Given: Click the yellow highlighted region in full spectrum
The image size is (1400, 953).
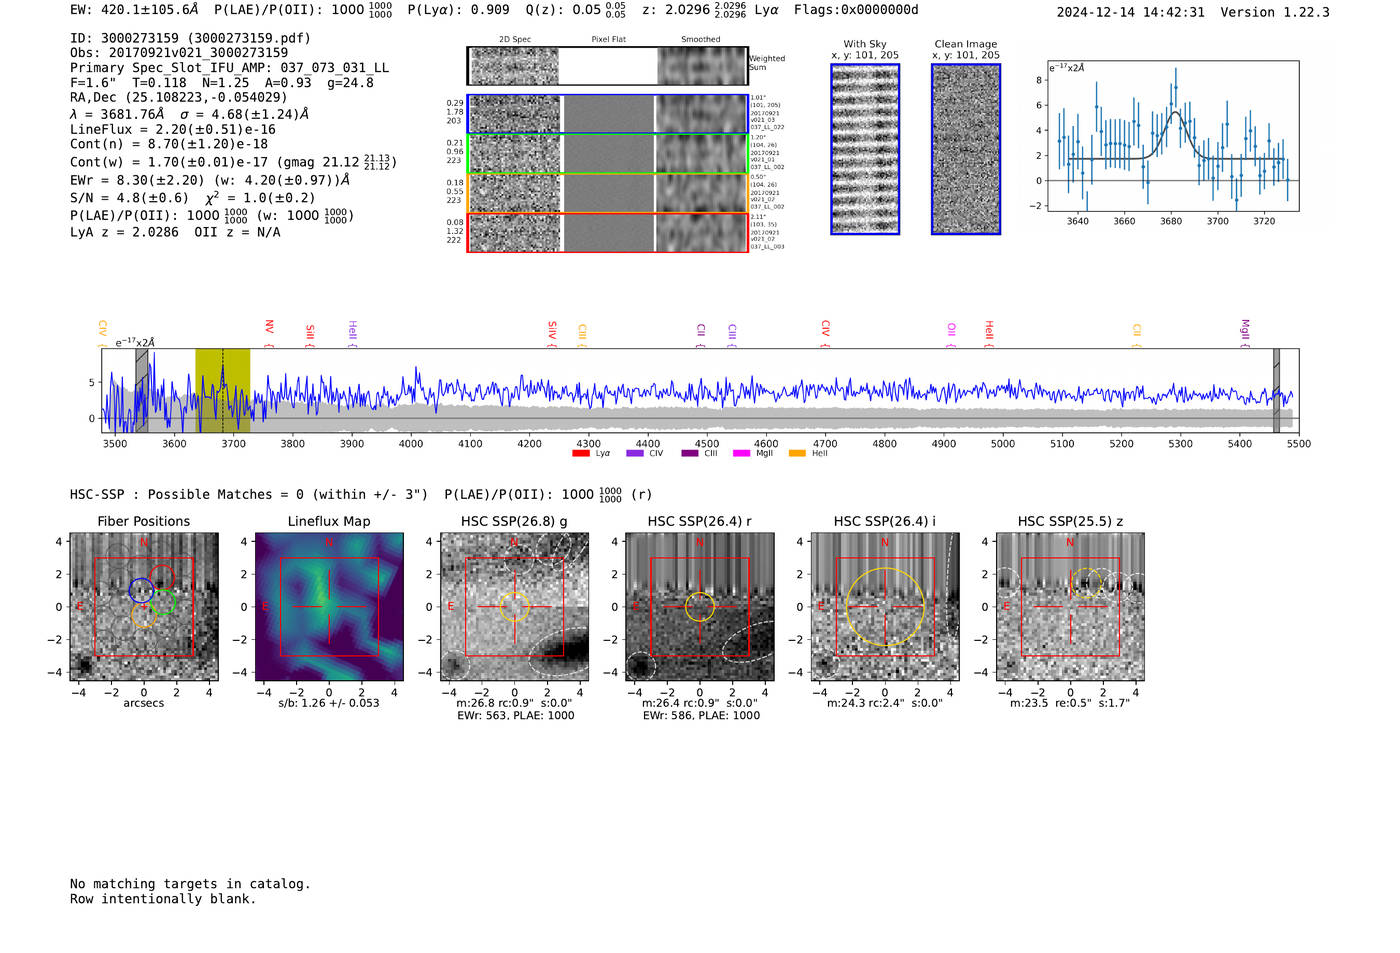Looking at the screenshot, I should [222, 390].
